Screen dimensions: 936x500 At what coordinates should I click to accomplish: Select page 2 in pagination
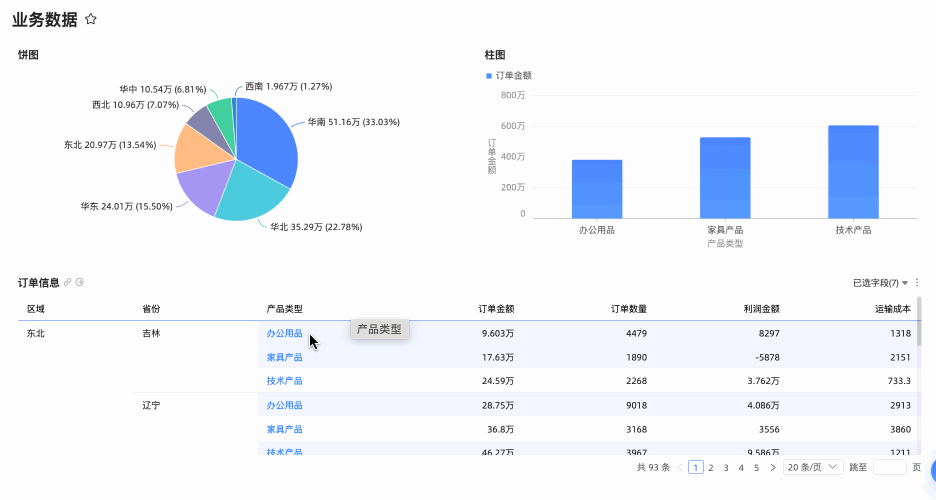[711, 468]
